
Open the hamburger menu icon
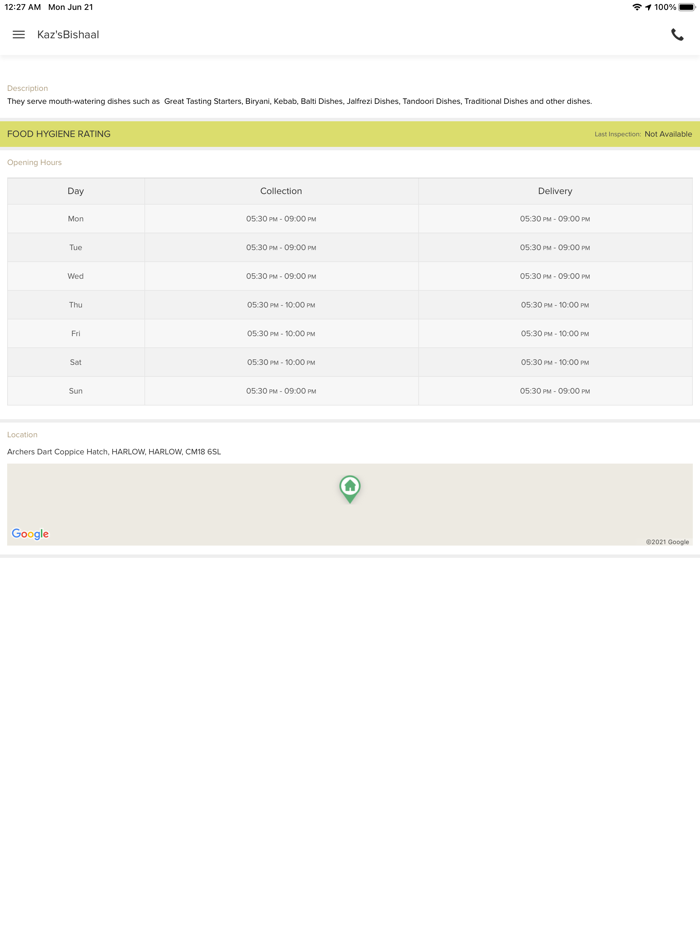[x=18, y=35]
